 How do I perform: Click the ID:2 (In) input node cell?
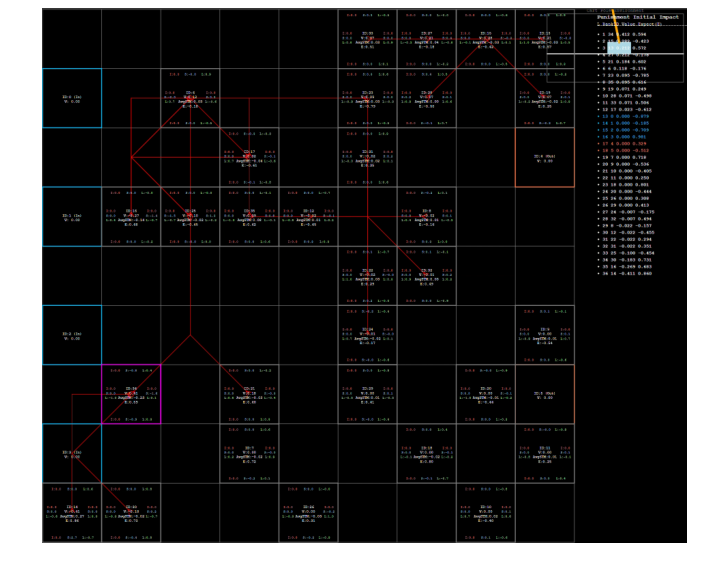click(71, 335)
